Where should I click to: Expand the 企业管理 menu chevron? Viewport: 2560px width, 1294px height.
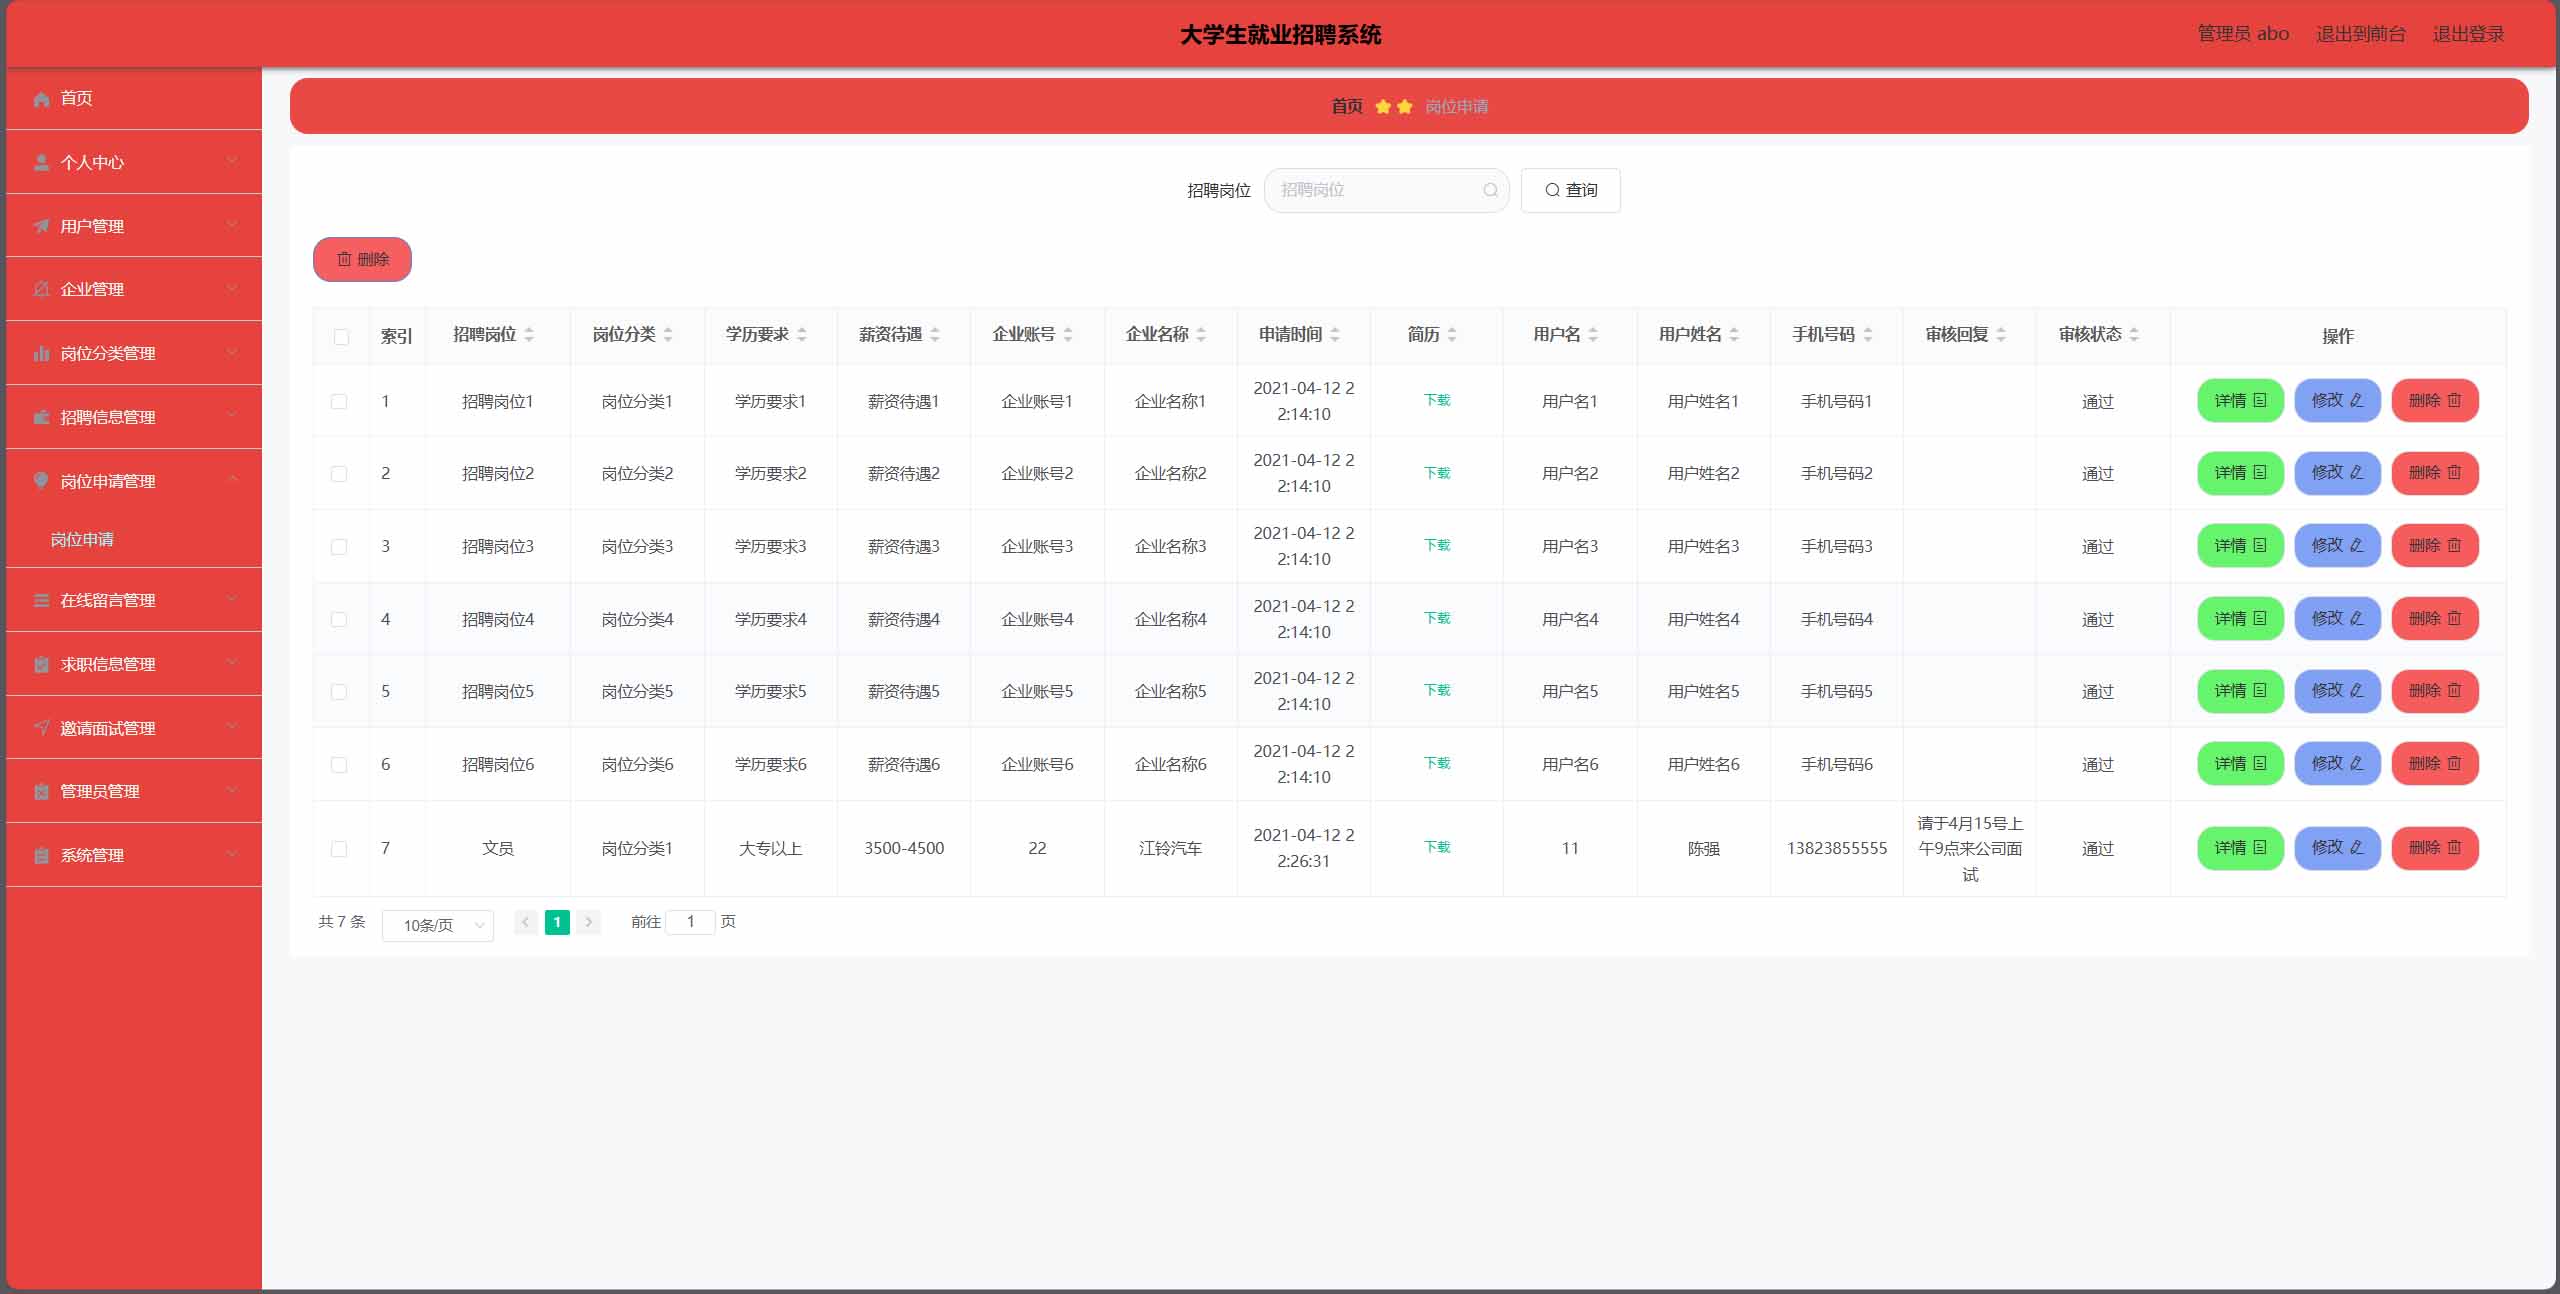click(232, 288)
